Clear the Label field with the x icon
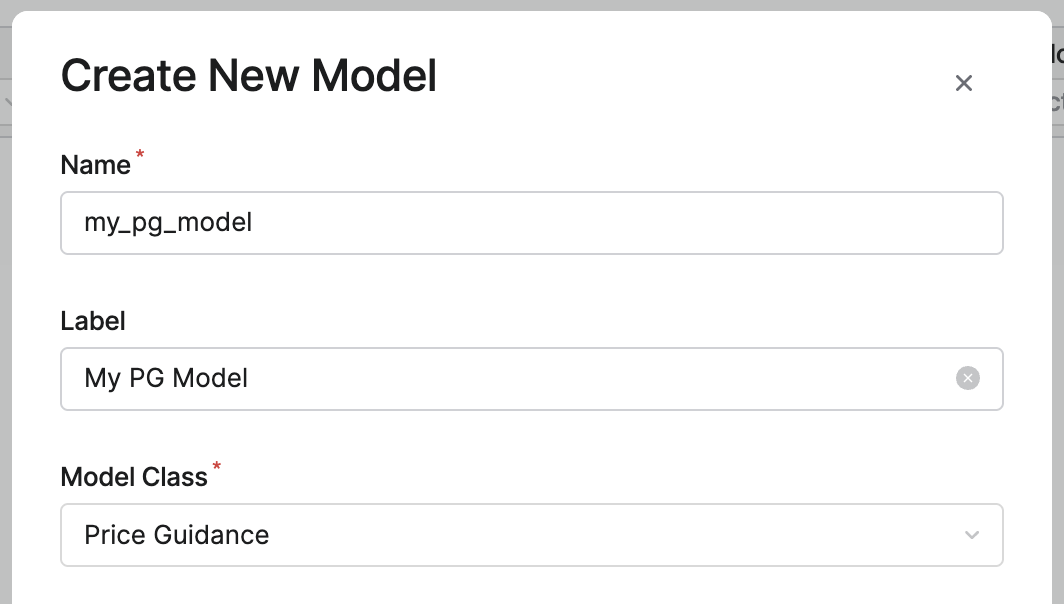1064x604 pixels. [x=968, y=378]
